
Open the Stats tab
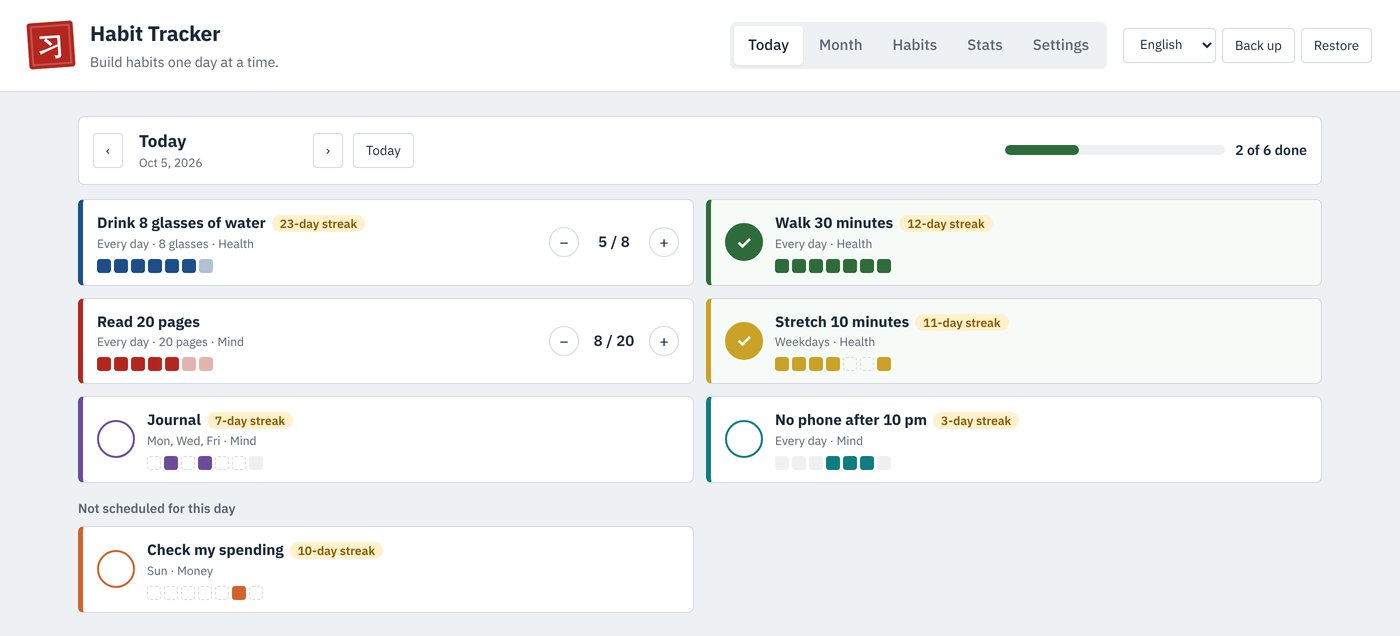pyautogui.click(x=984, y=45)
